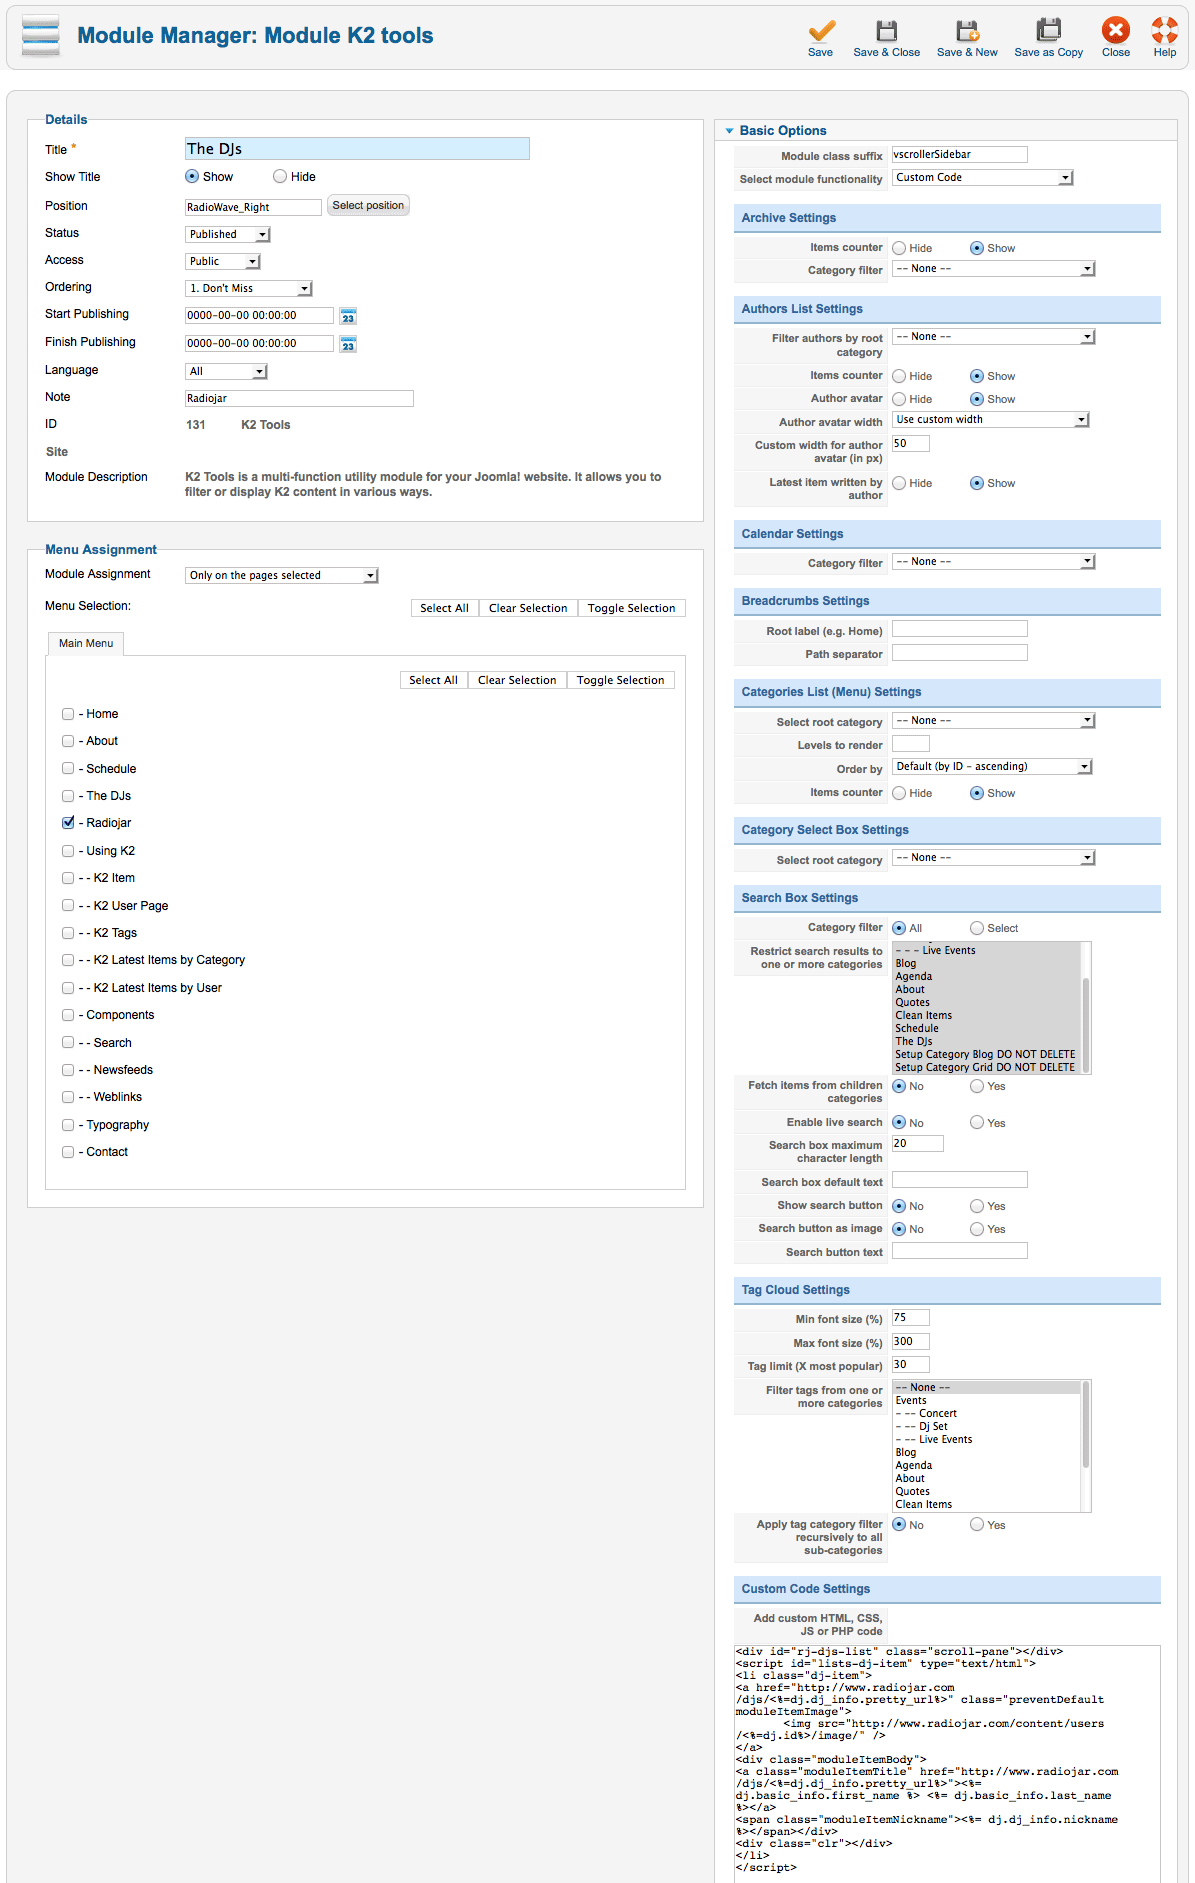Click the Select position button

368,205
